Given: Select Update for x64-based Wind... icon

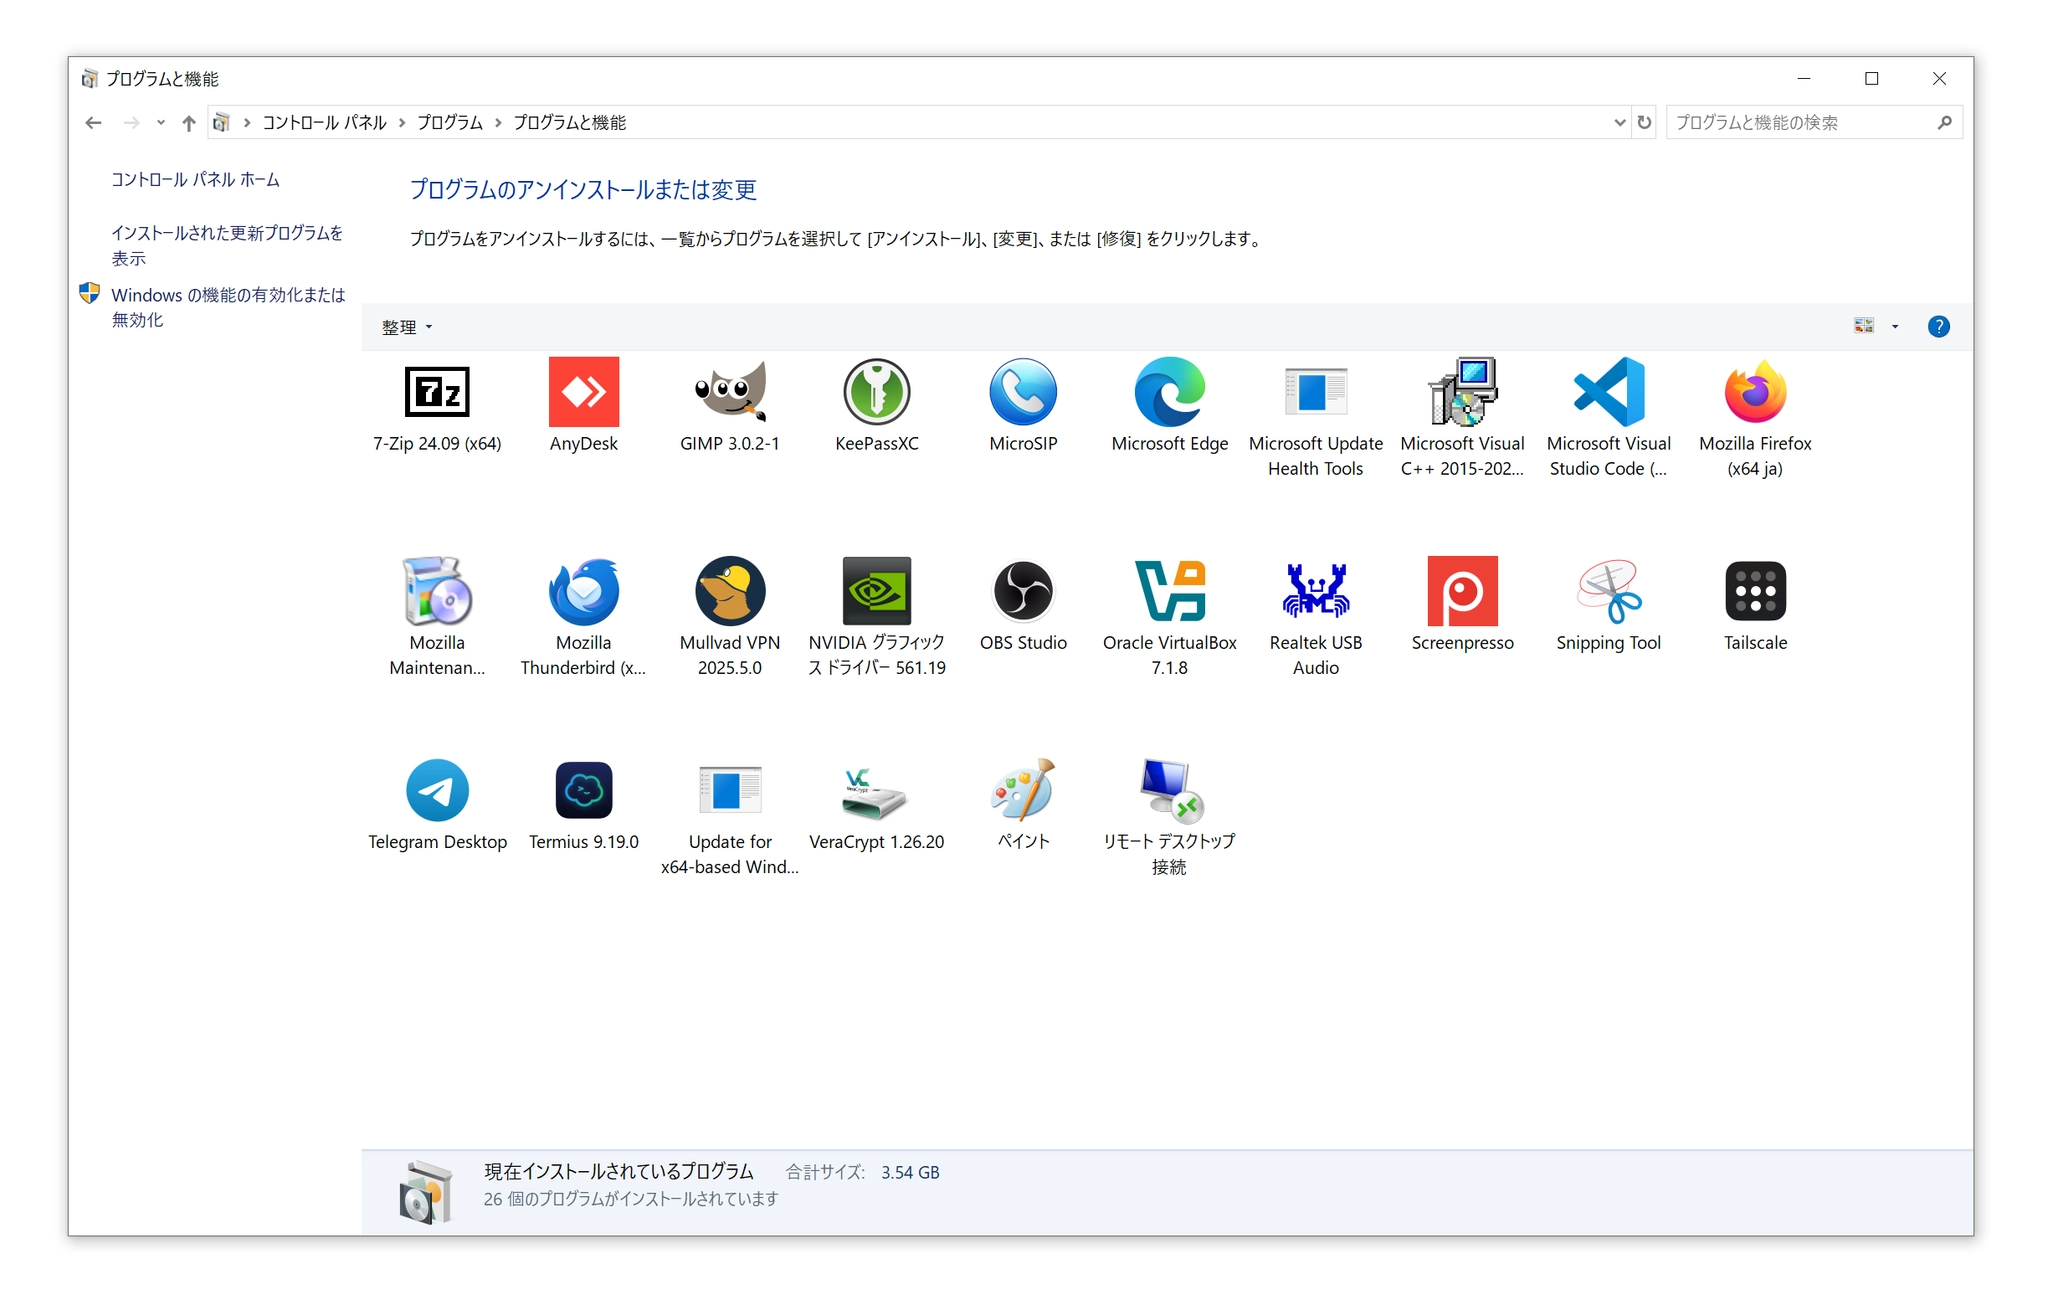Looking at the screenshot, I should click(730, 790).
